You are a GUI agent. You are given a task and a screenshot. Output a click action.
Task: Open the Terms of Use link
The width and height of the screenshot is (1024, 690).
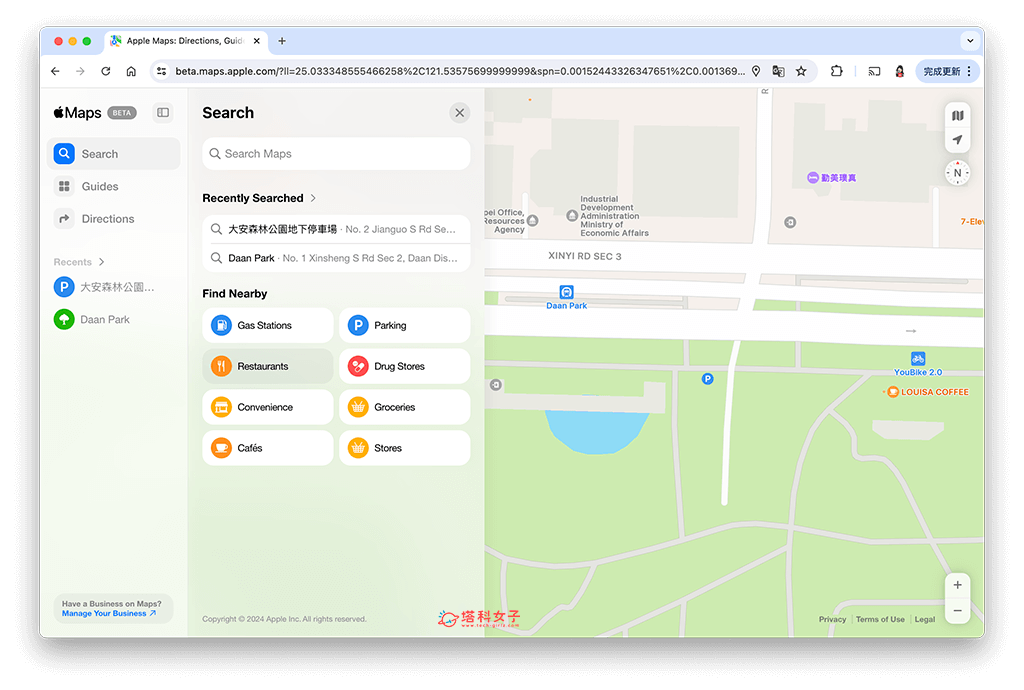pos(880,620)
